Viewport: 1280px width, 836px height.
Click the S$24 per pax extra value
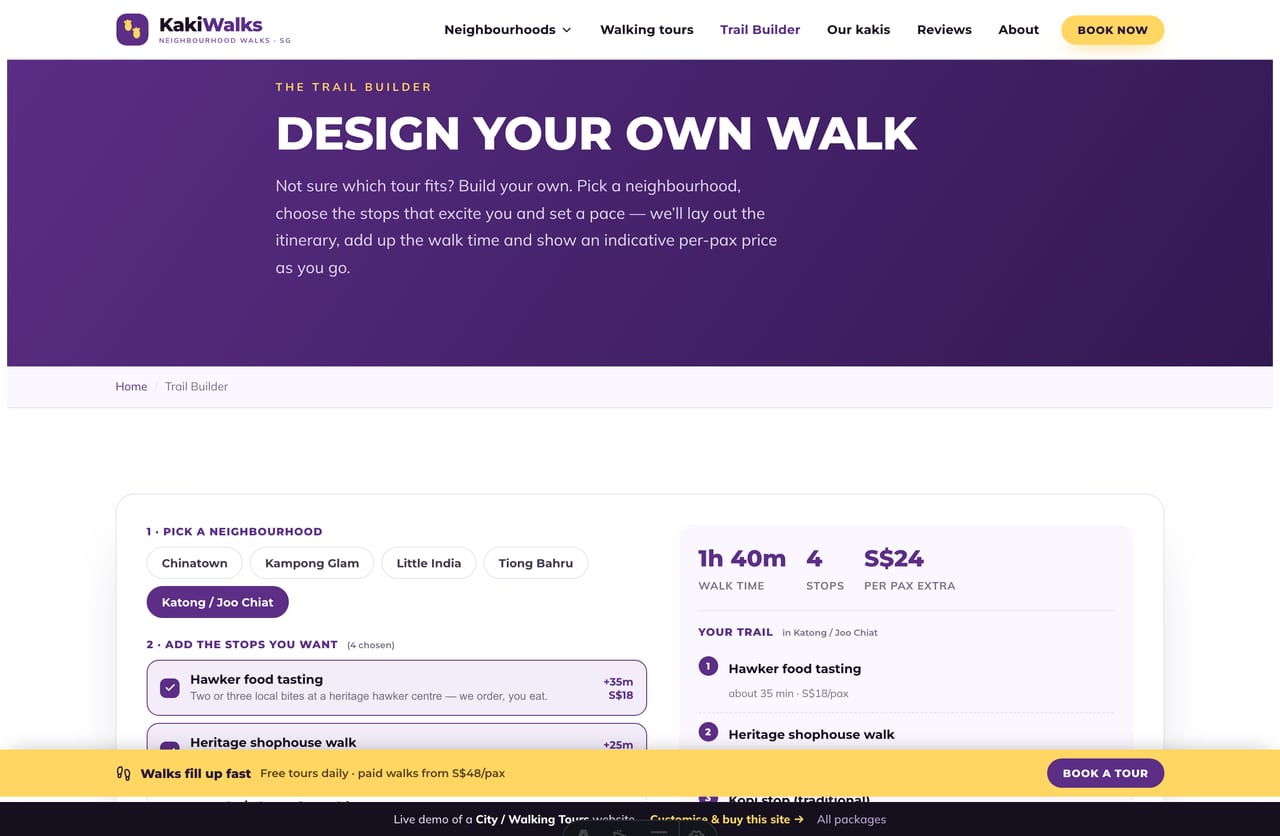pyautogui.click(x=894, y=558)
